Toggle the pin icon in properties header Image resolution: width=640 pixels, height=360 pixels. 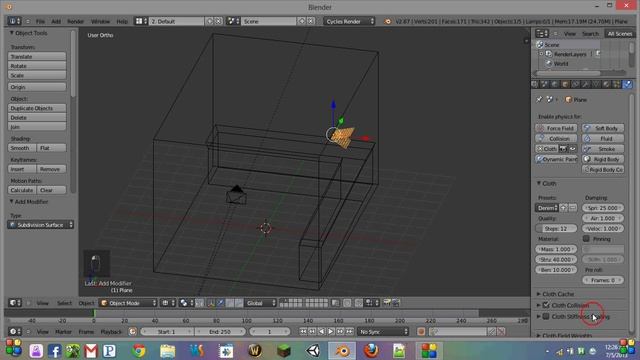click(x=539, y=100)
